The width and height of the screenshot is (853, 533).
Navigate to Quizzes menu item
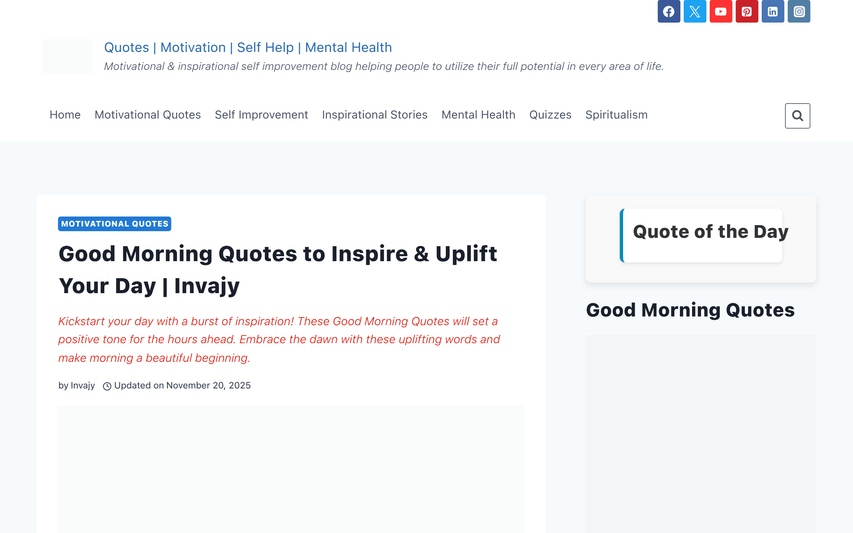pos(550,115)
